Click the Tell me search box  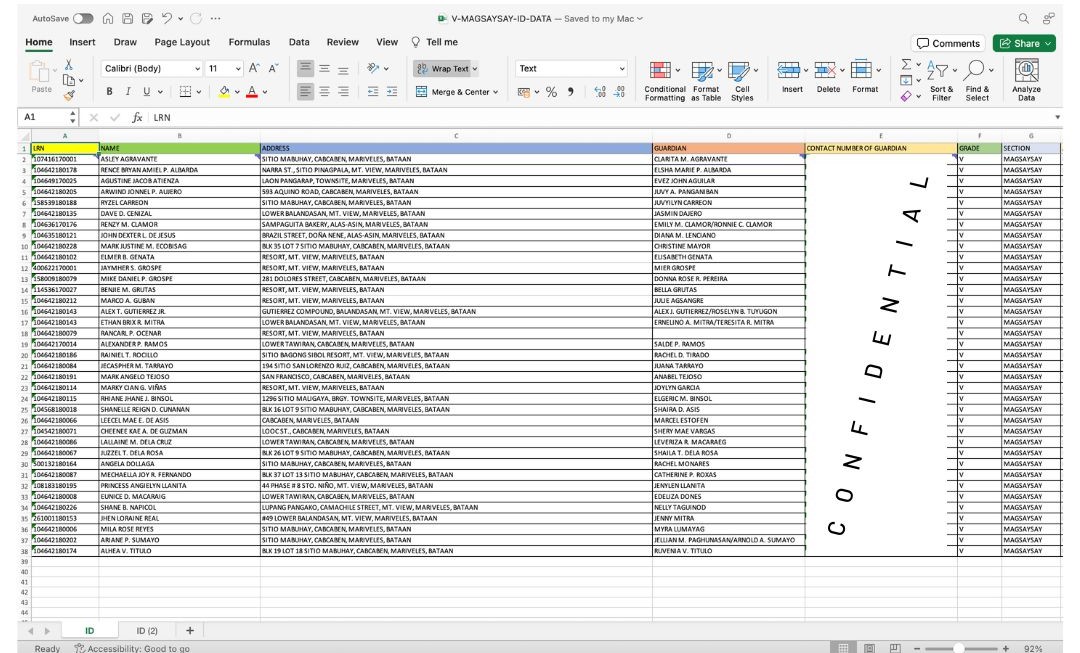(x=435, y=42)
